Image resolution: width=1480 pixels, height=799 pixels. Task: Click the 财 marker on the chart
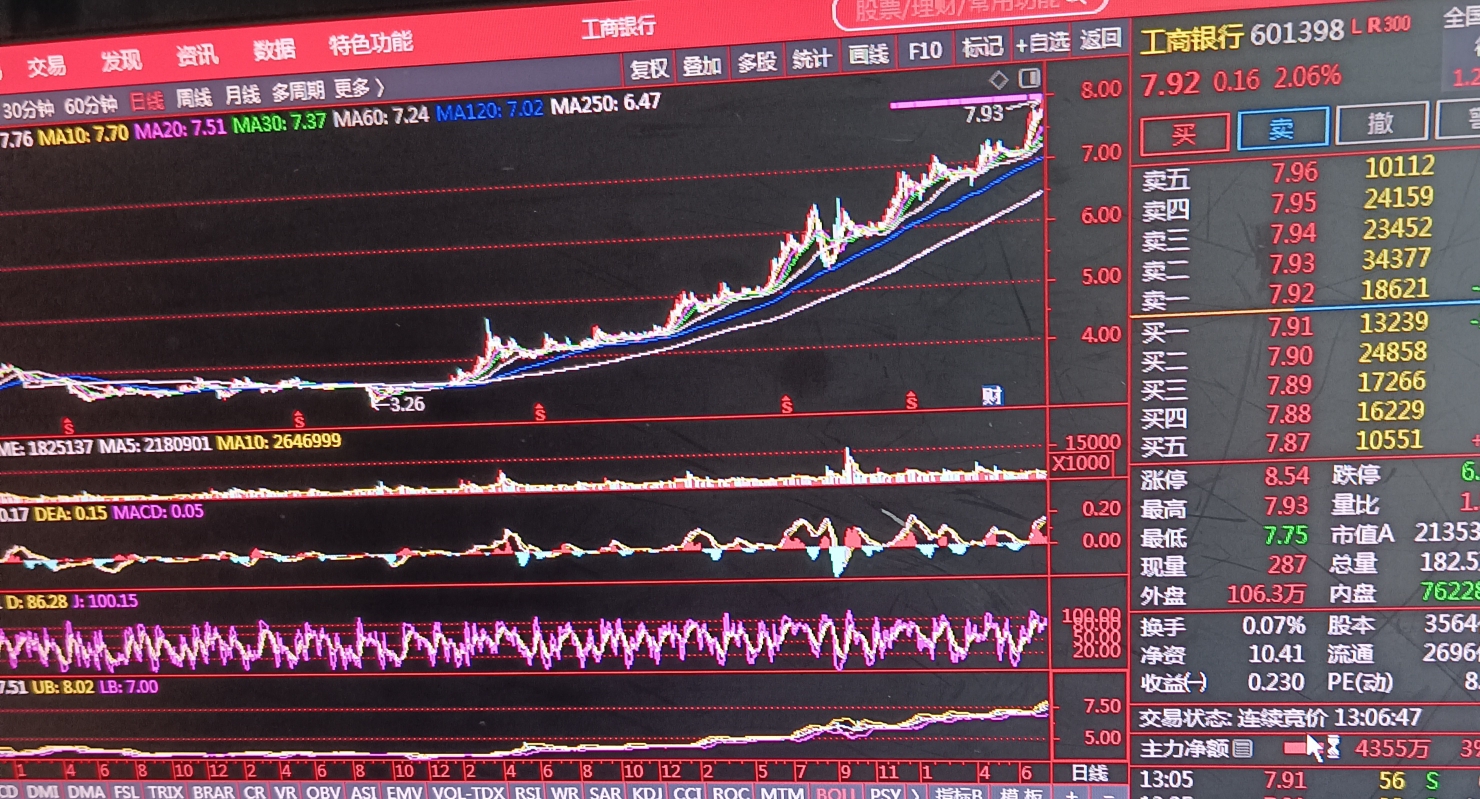tap(992, 396)
